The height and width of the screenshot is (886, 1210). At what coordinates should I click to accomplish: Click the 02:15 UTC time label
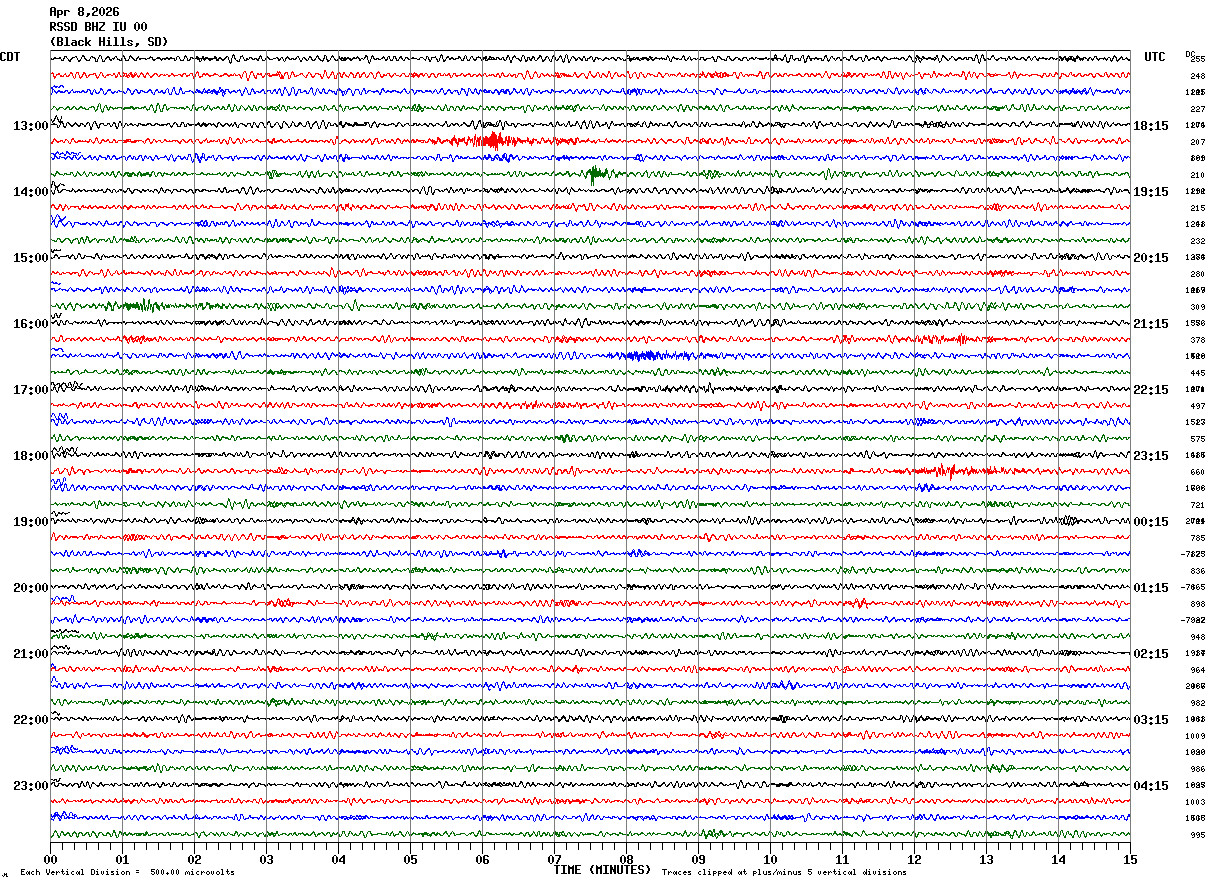coord(1151,654)
